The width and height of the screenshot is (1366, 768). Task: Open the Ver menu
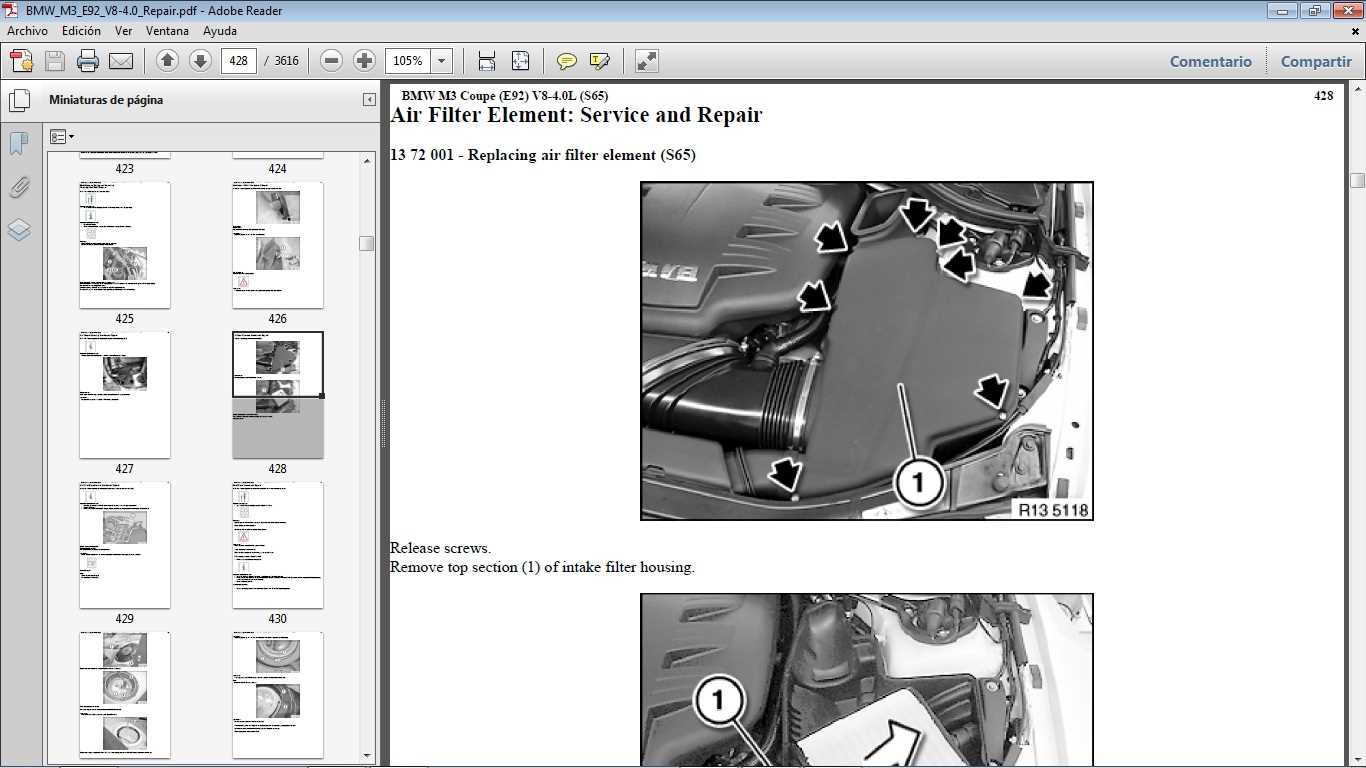pos(123,31)
